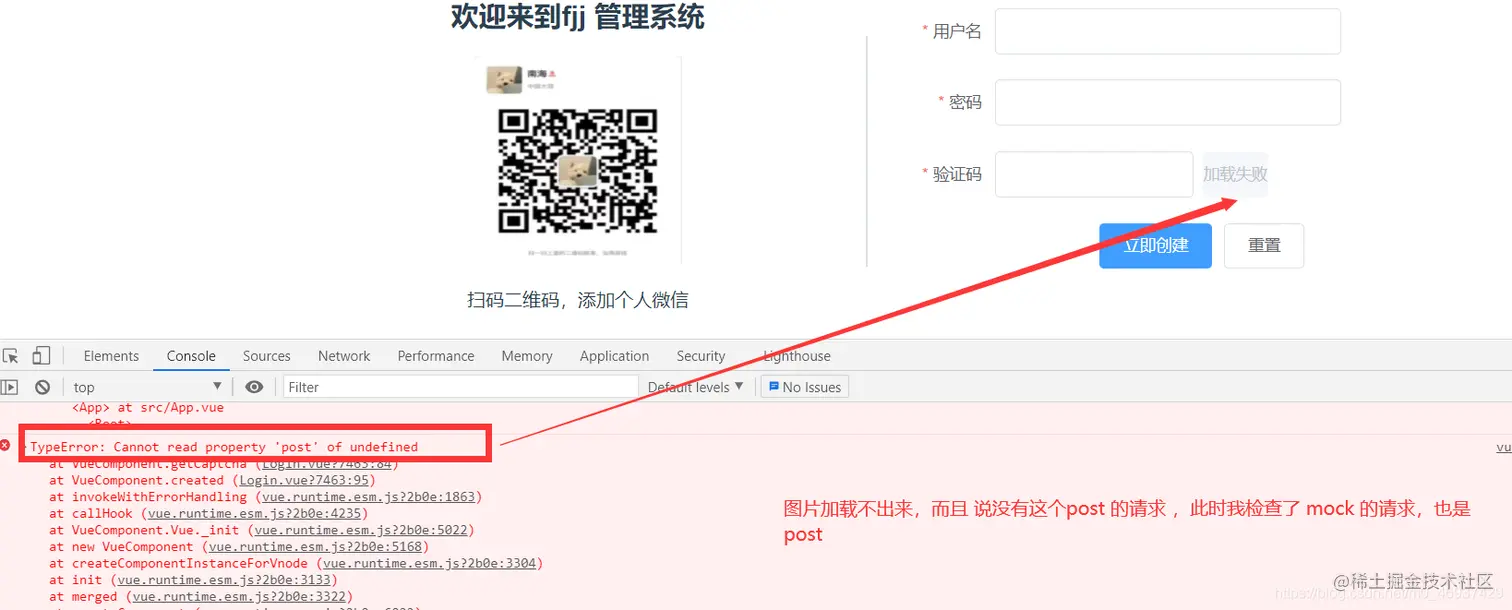Open link Login.vue?7463:95
Viewport: 1512px width, 610px height.
tap(304, 480)
